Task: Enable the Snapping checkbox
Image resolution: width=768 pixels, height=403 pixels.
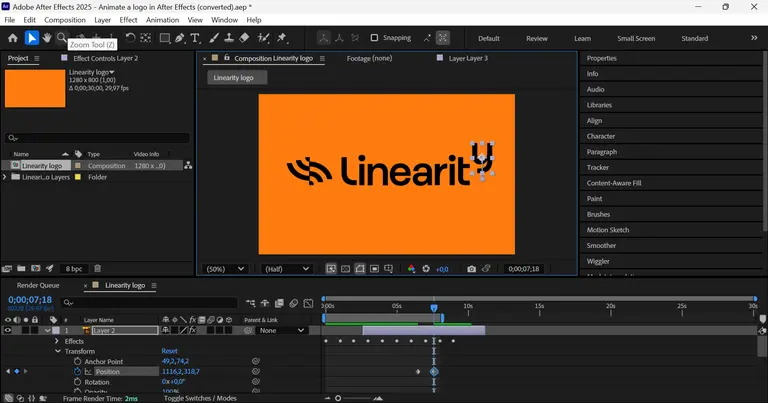Action: (x=374, y=38)
